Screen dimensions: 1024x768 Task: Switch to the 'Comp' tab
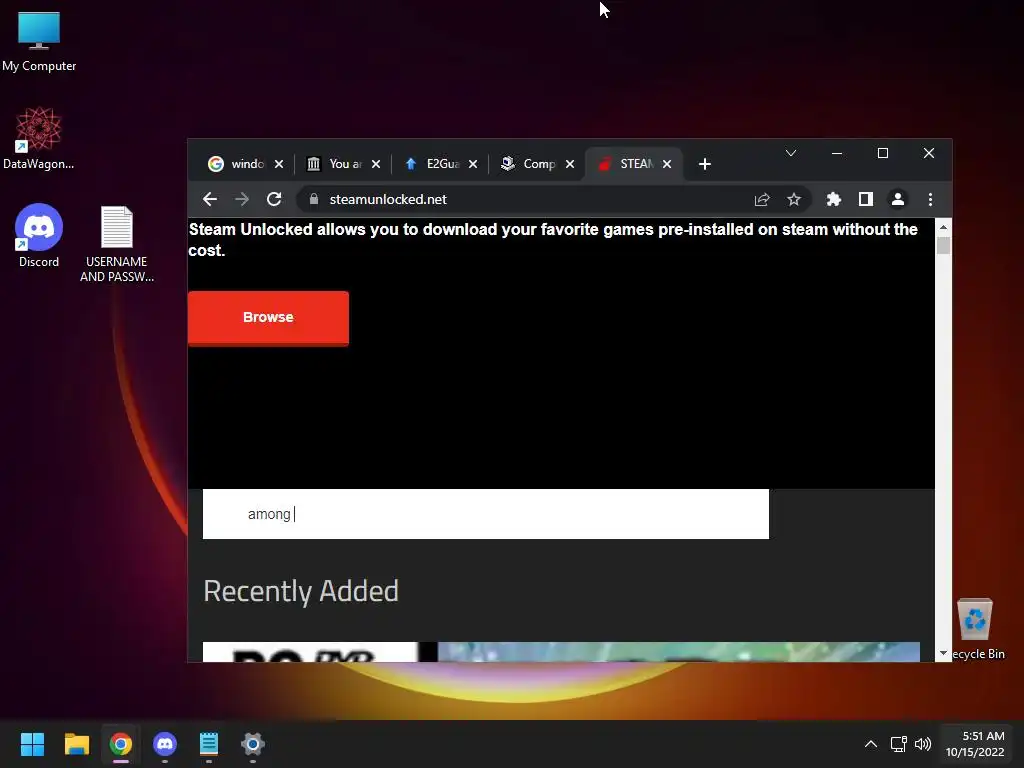coord(528,164)
